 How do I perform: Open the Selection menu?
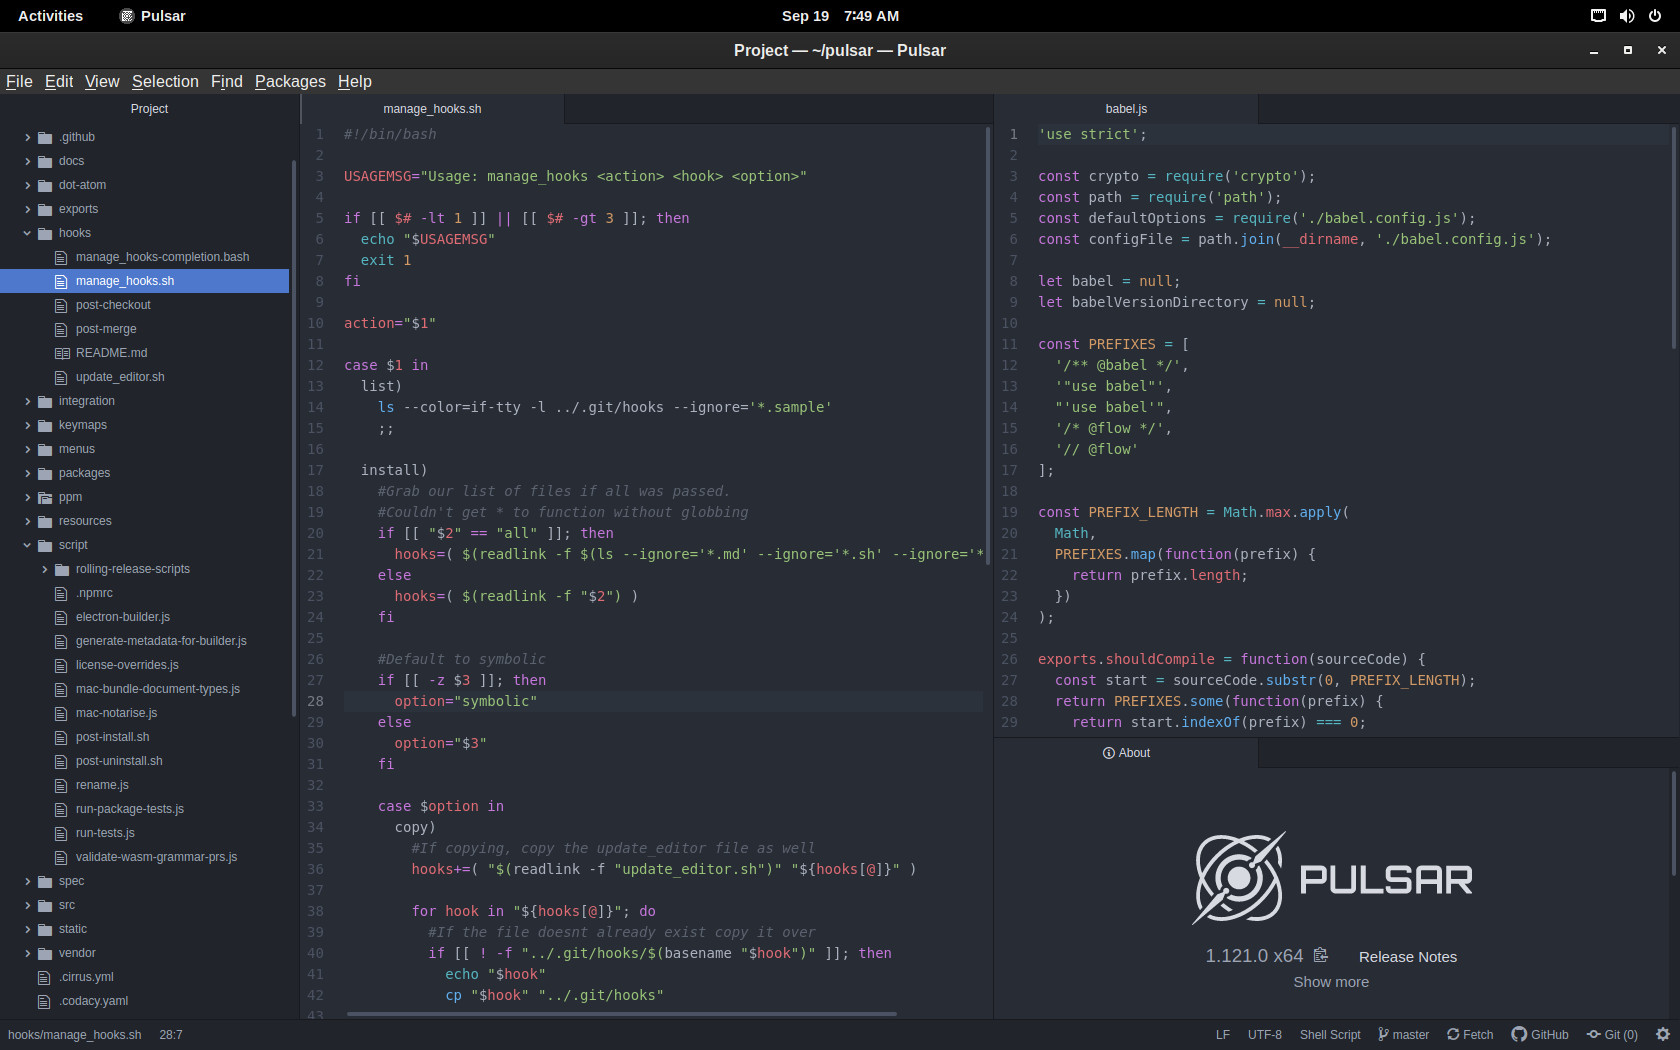pos(165,81)
